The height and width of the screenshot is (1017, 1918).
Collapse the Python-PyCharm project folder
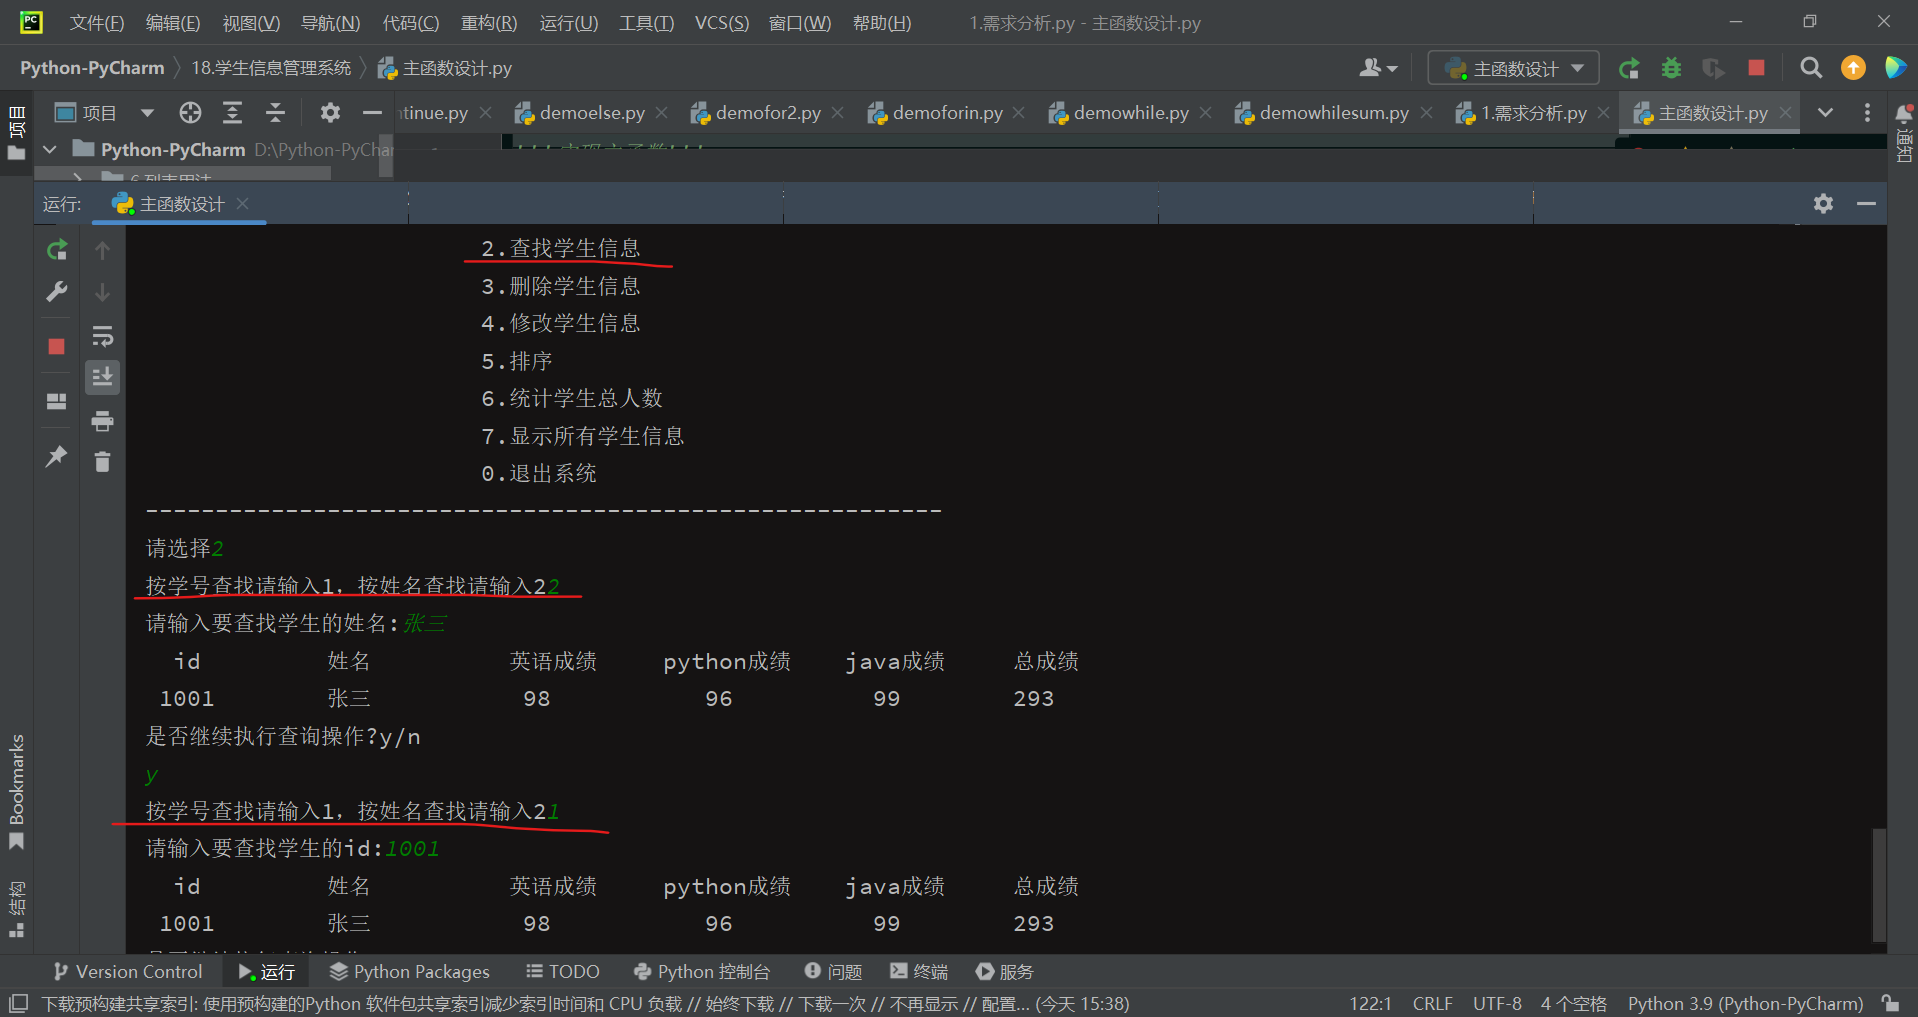coord(49,149)
